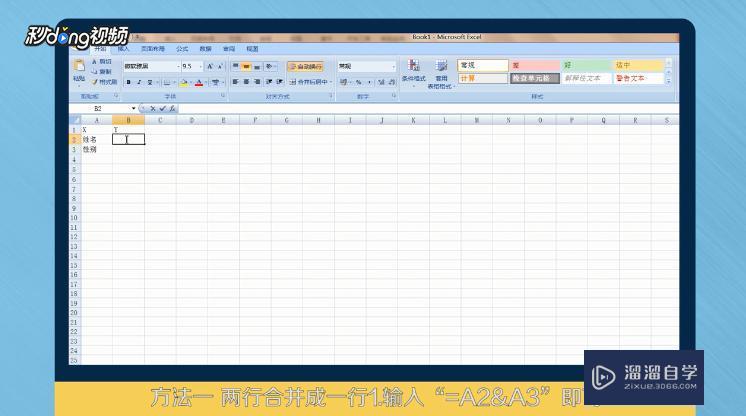This screenshot has height=416, width=746.
Task: Click the Copy (复制) icon
Action: 95,71
